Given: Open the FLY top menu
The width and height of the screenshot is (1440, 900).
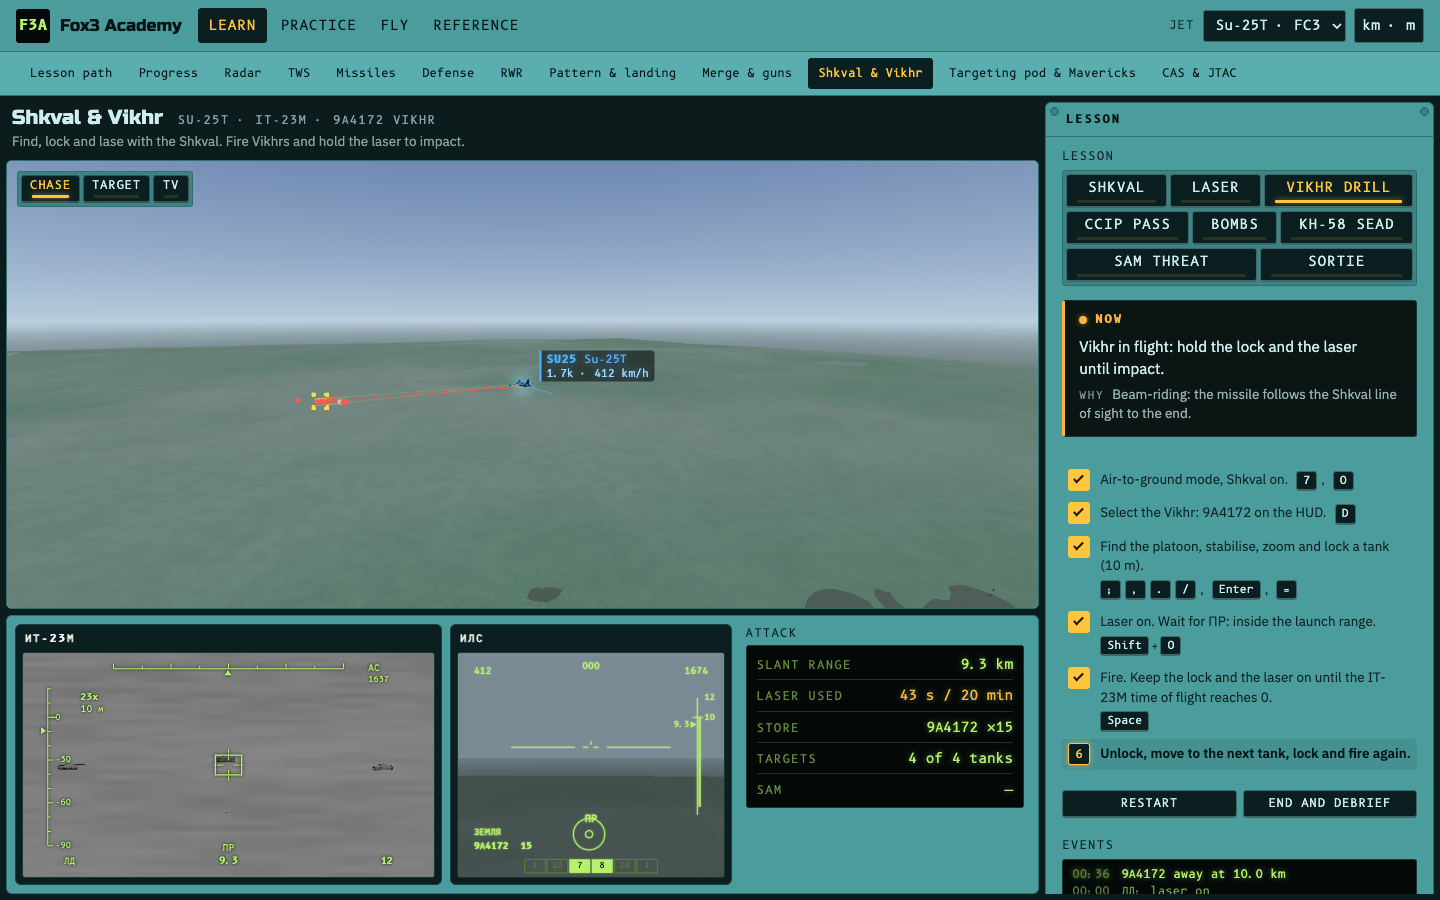Looking at the screenshot, I should coord(395,26).
